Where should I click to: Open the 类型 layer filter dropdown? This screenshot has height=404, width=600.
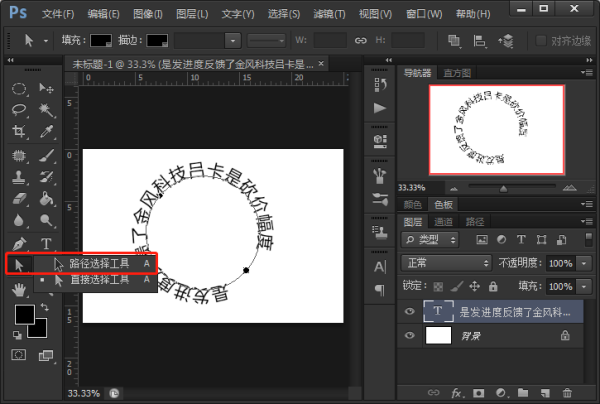[430, 240]
